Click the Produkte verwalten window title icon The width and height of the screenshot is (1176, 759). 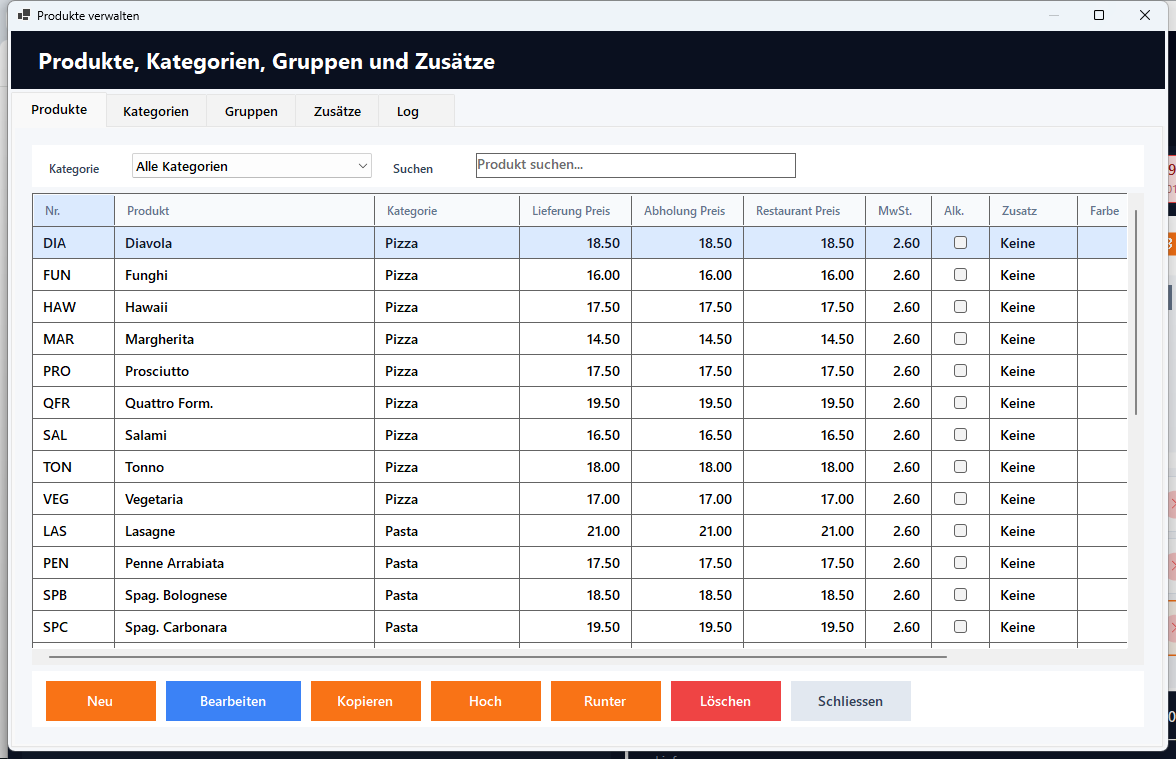click(24, 15)
